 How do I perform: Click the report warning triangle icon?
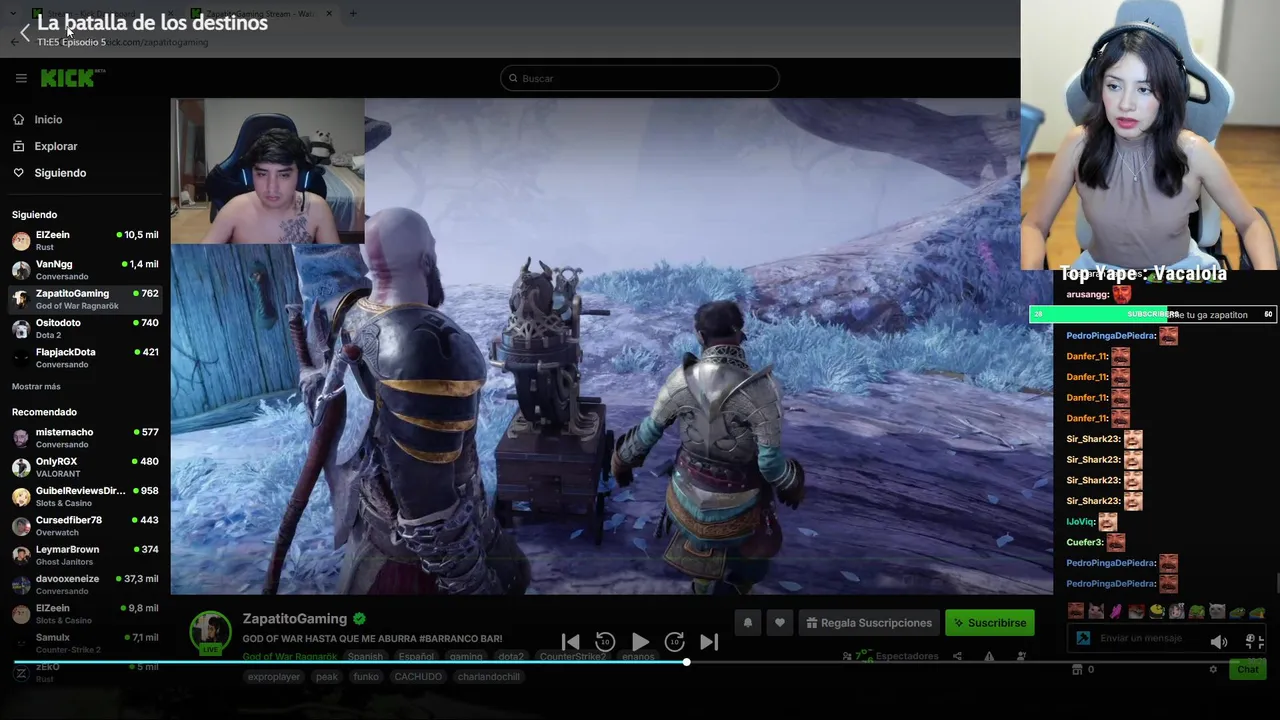point(989,657)
